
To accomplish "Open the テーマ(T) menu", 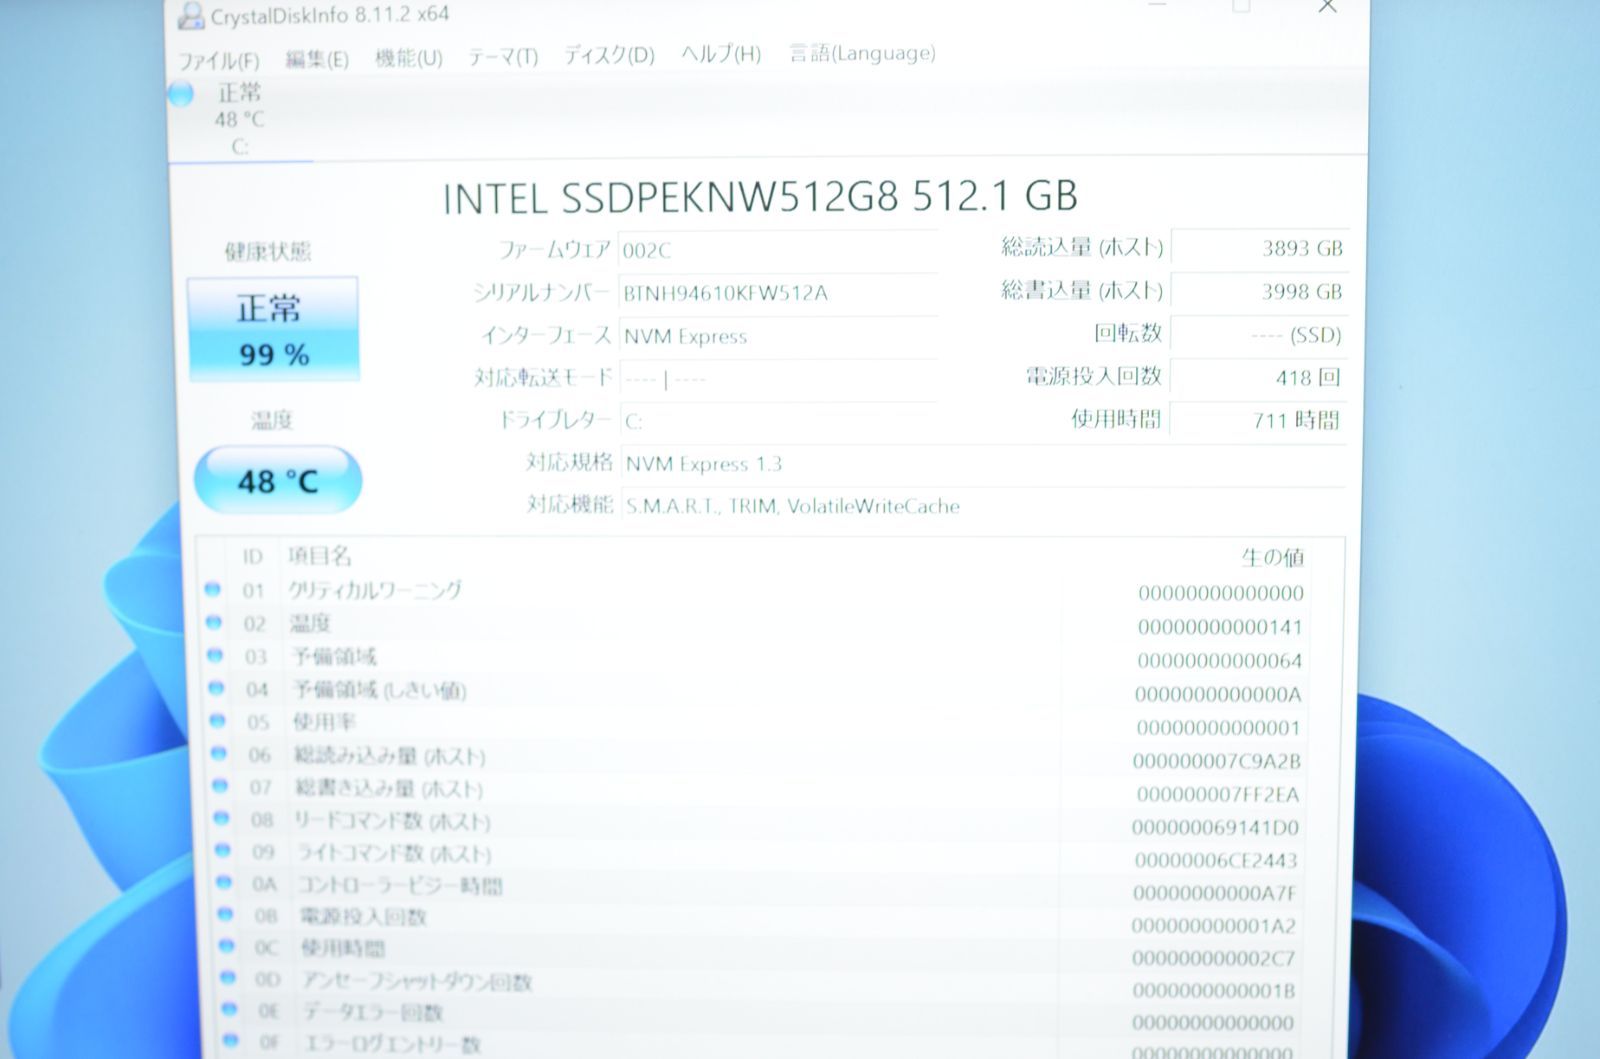I will coord(503,57).
